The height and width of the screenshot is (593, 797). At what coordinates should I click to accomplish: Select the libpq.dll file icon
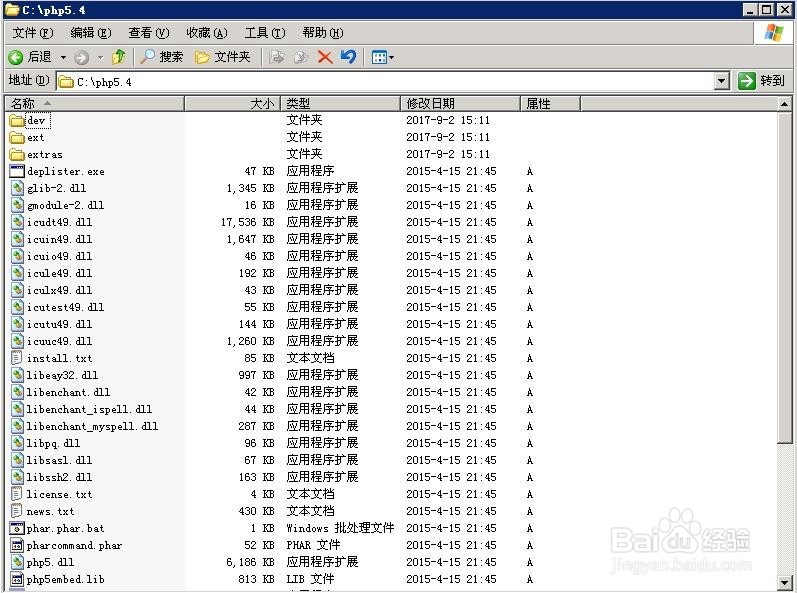point(17,443)
